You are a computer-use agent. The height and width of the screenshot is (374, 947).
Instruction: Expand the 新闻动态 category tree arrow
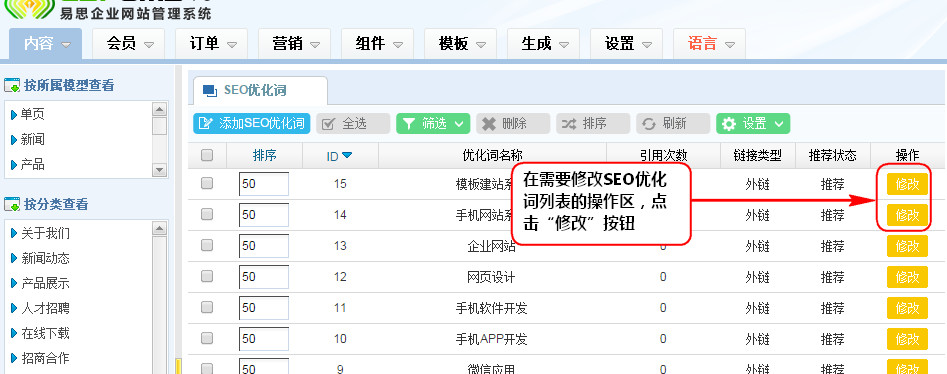click(14, 259)
